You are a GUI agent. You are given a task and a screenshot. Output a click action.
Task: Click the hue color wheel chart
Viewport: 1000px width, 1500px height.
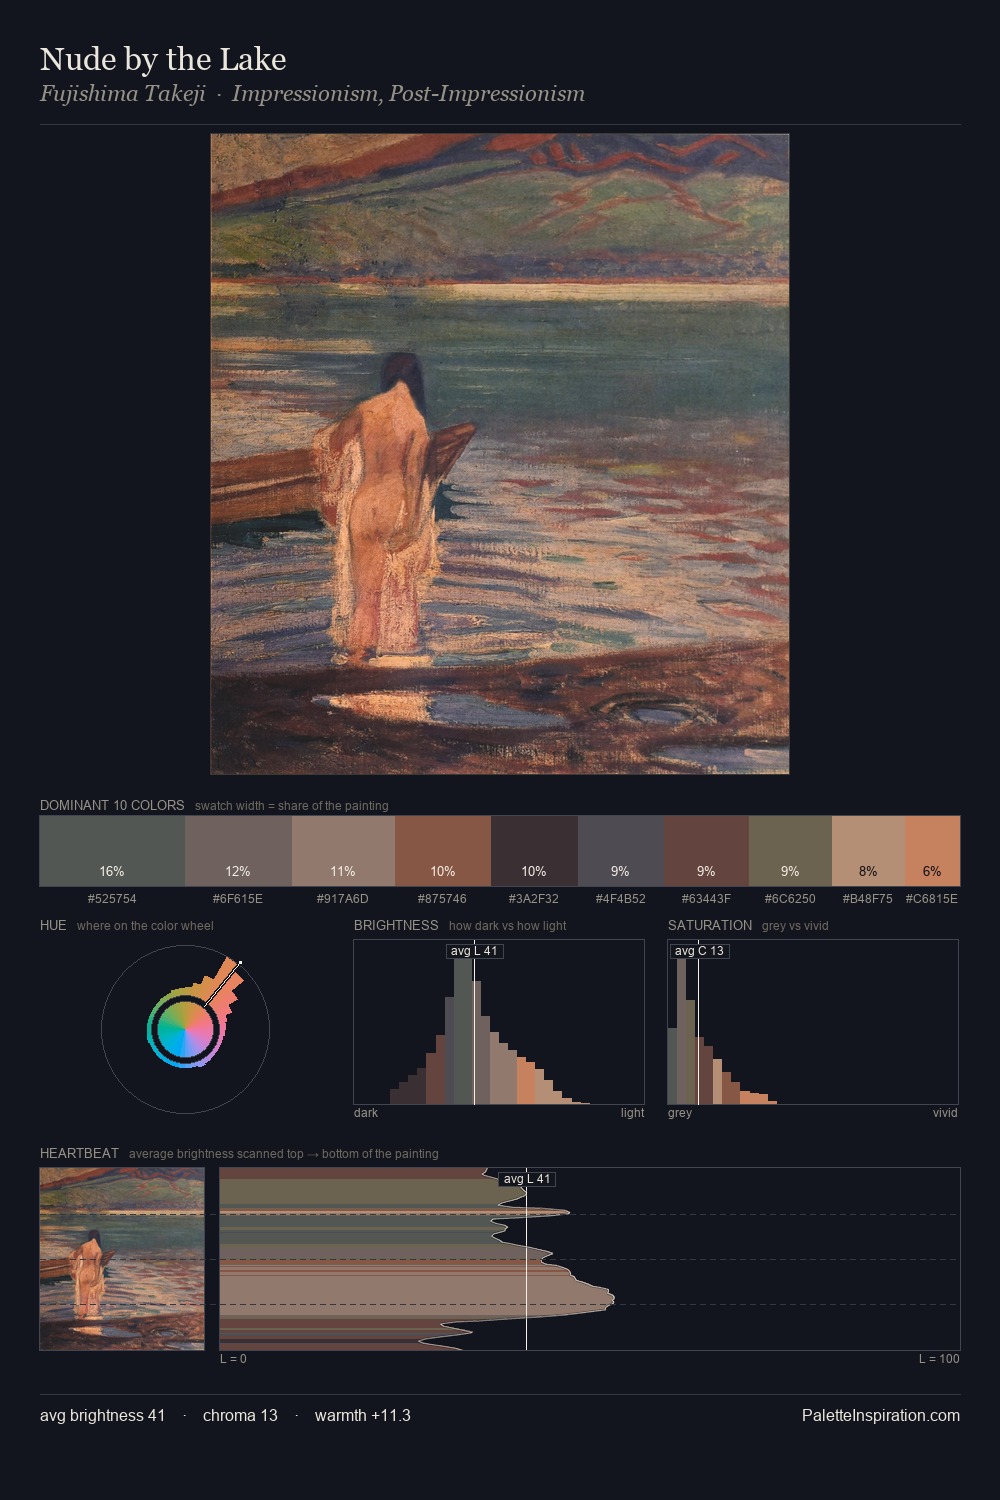185,1029
